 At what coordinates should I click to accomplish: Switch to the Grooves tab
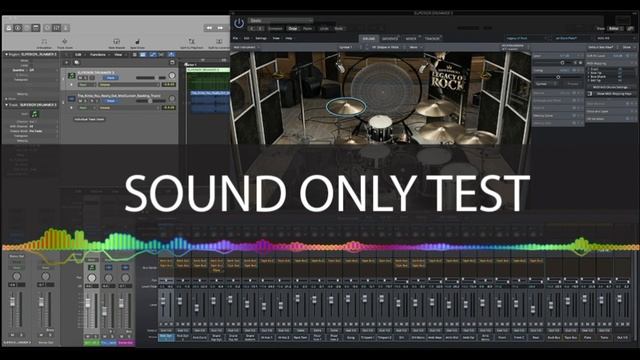coord(390,39)
